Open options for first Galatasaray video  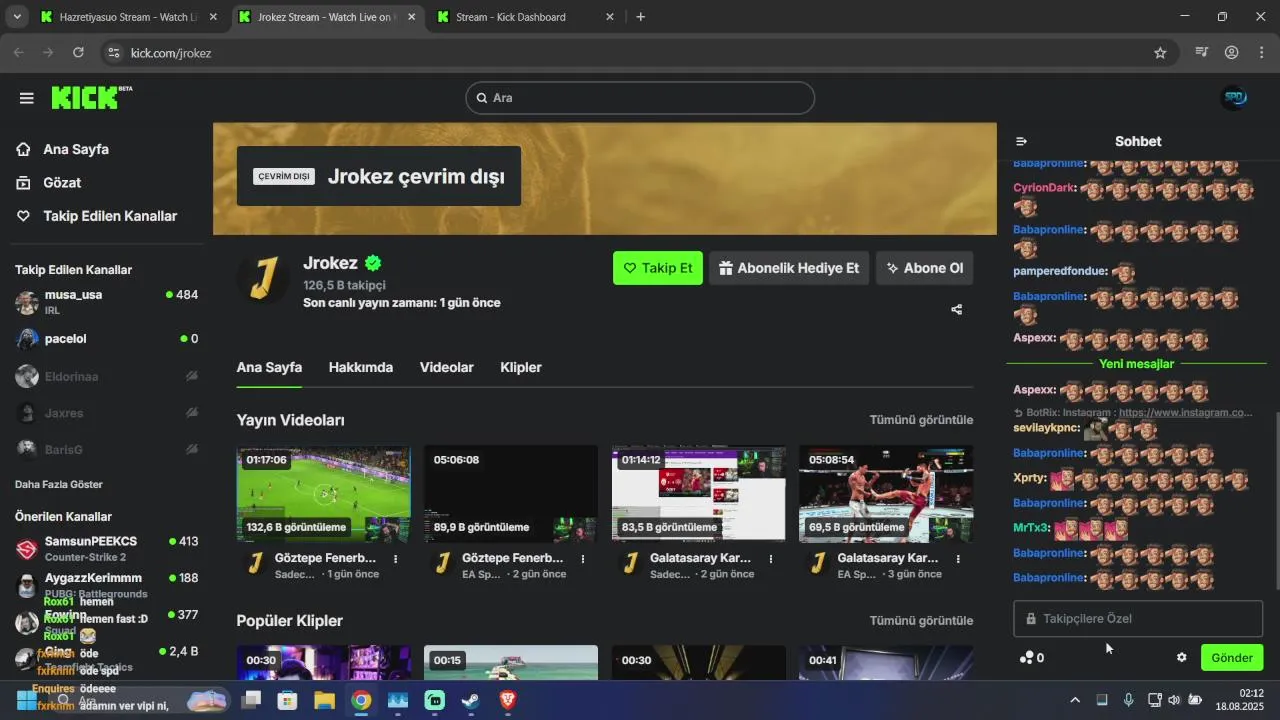[x=771, y=559]
